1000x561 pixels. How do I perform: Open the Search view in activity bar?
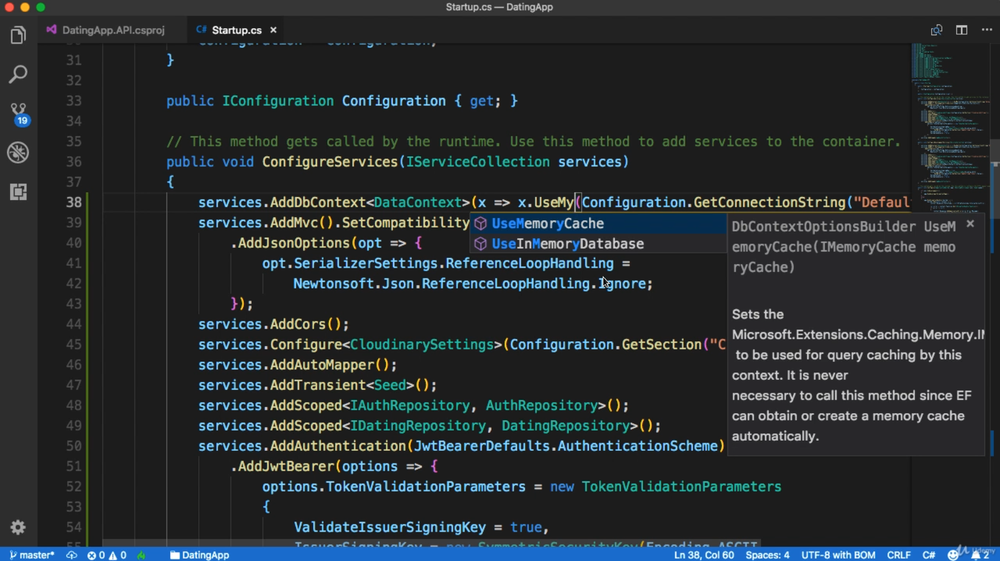coord(18,75)
